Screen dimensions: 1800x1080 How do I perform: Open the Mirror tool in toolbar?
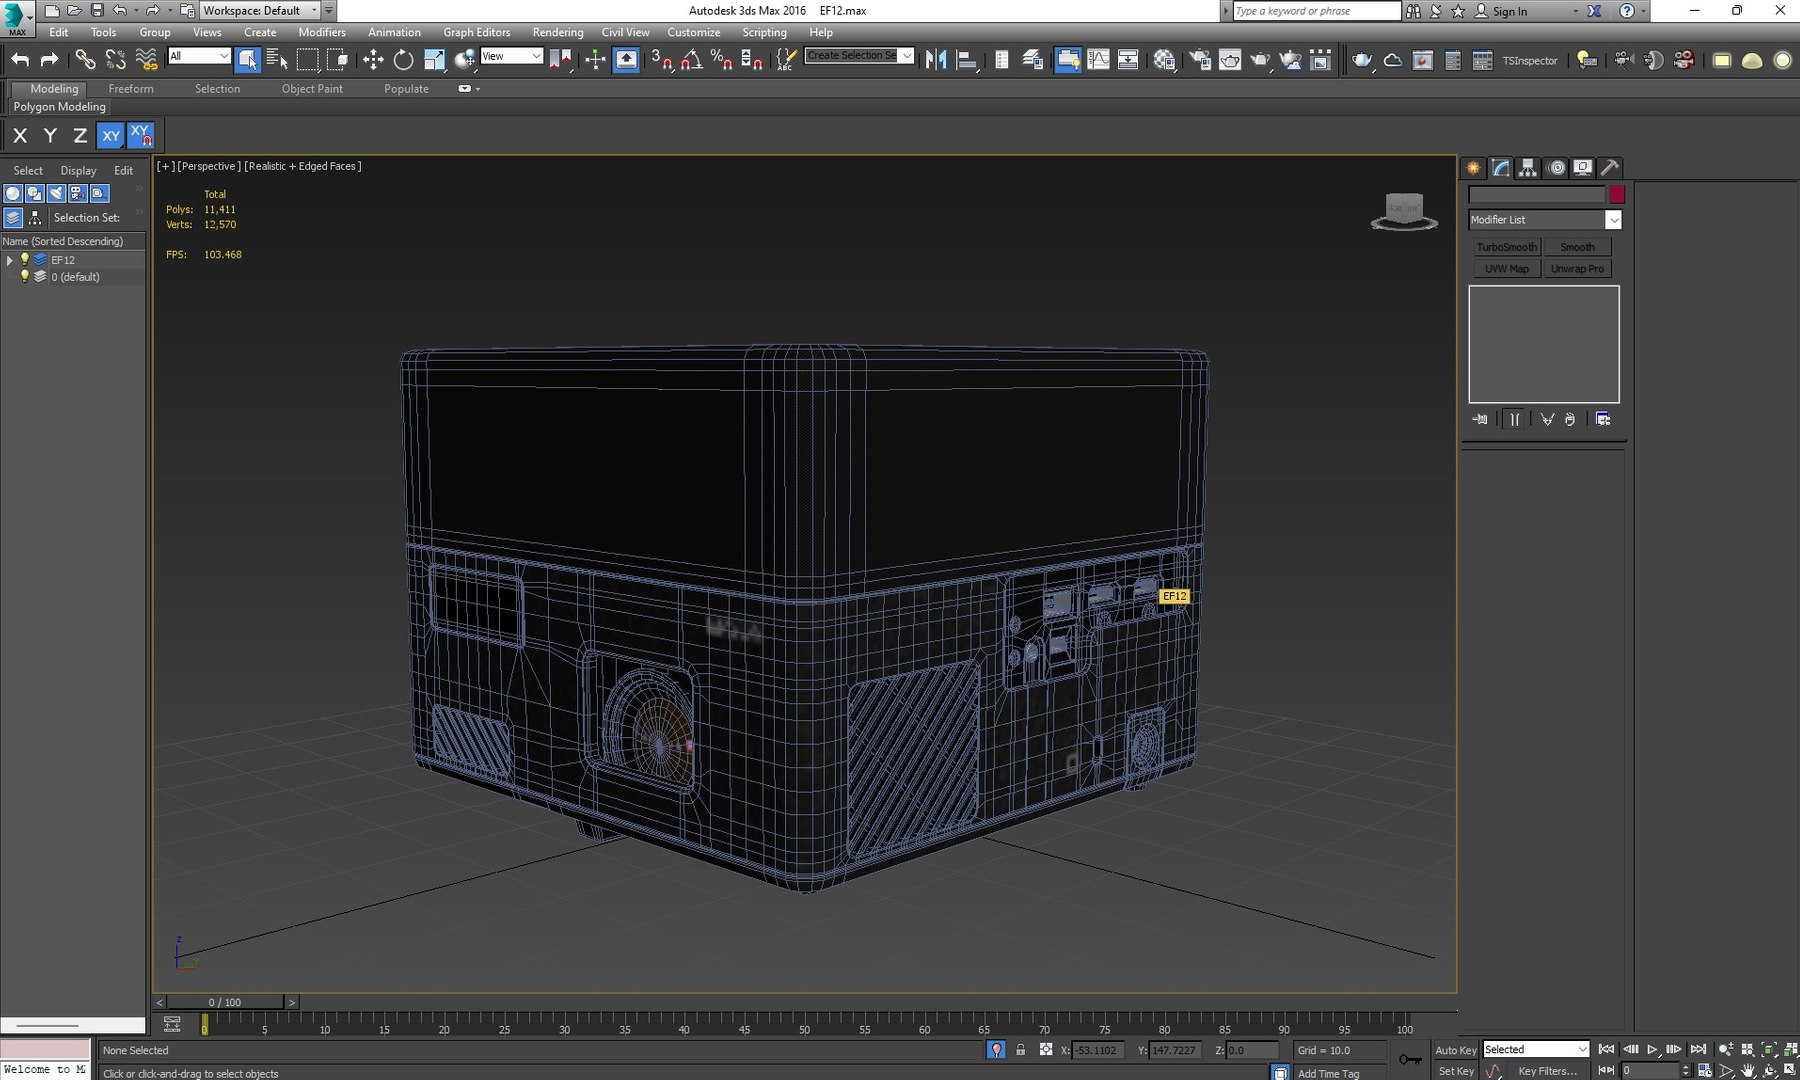pos(936,60)
